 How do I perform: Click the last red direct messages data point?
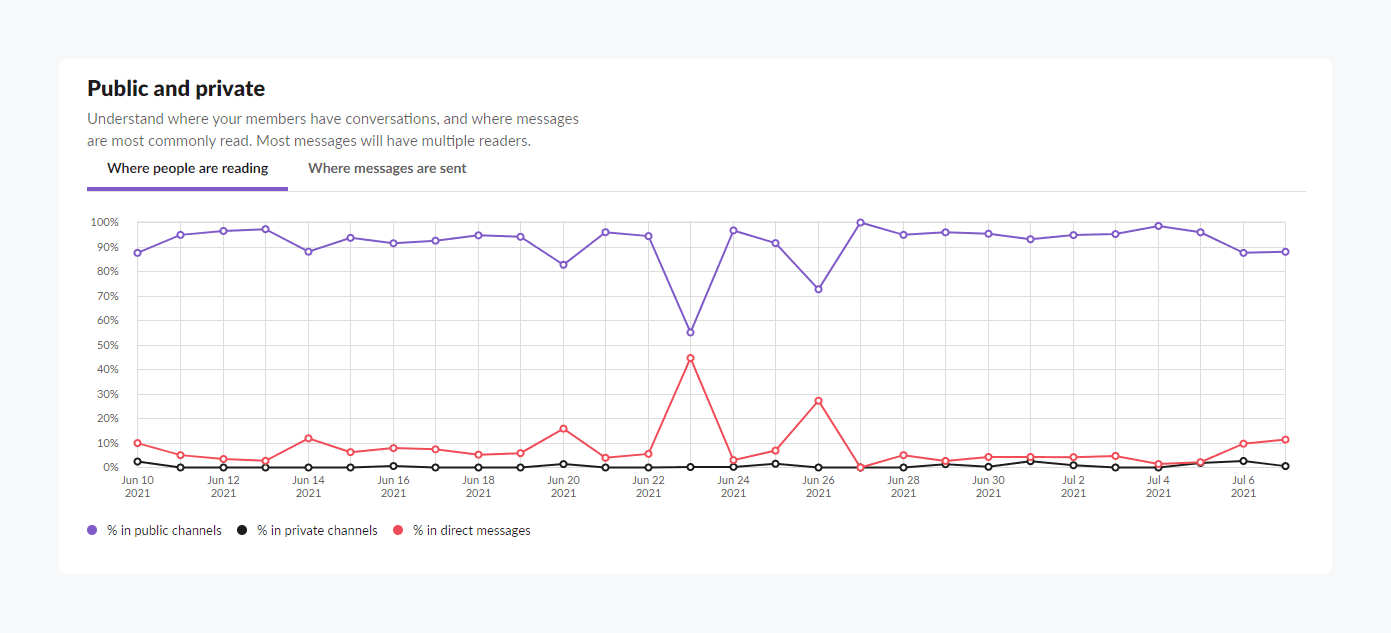point(1285,440)
